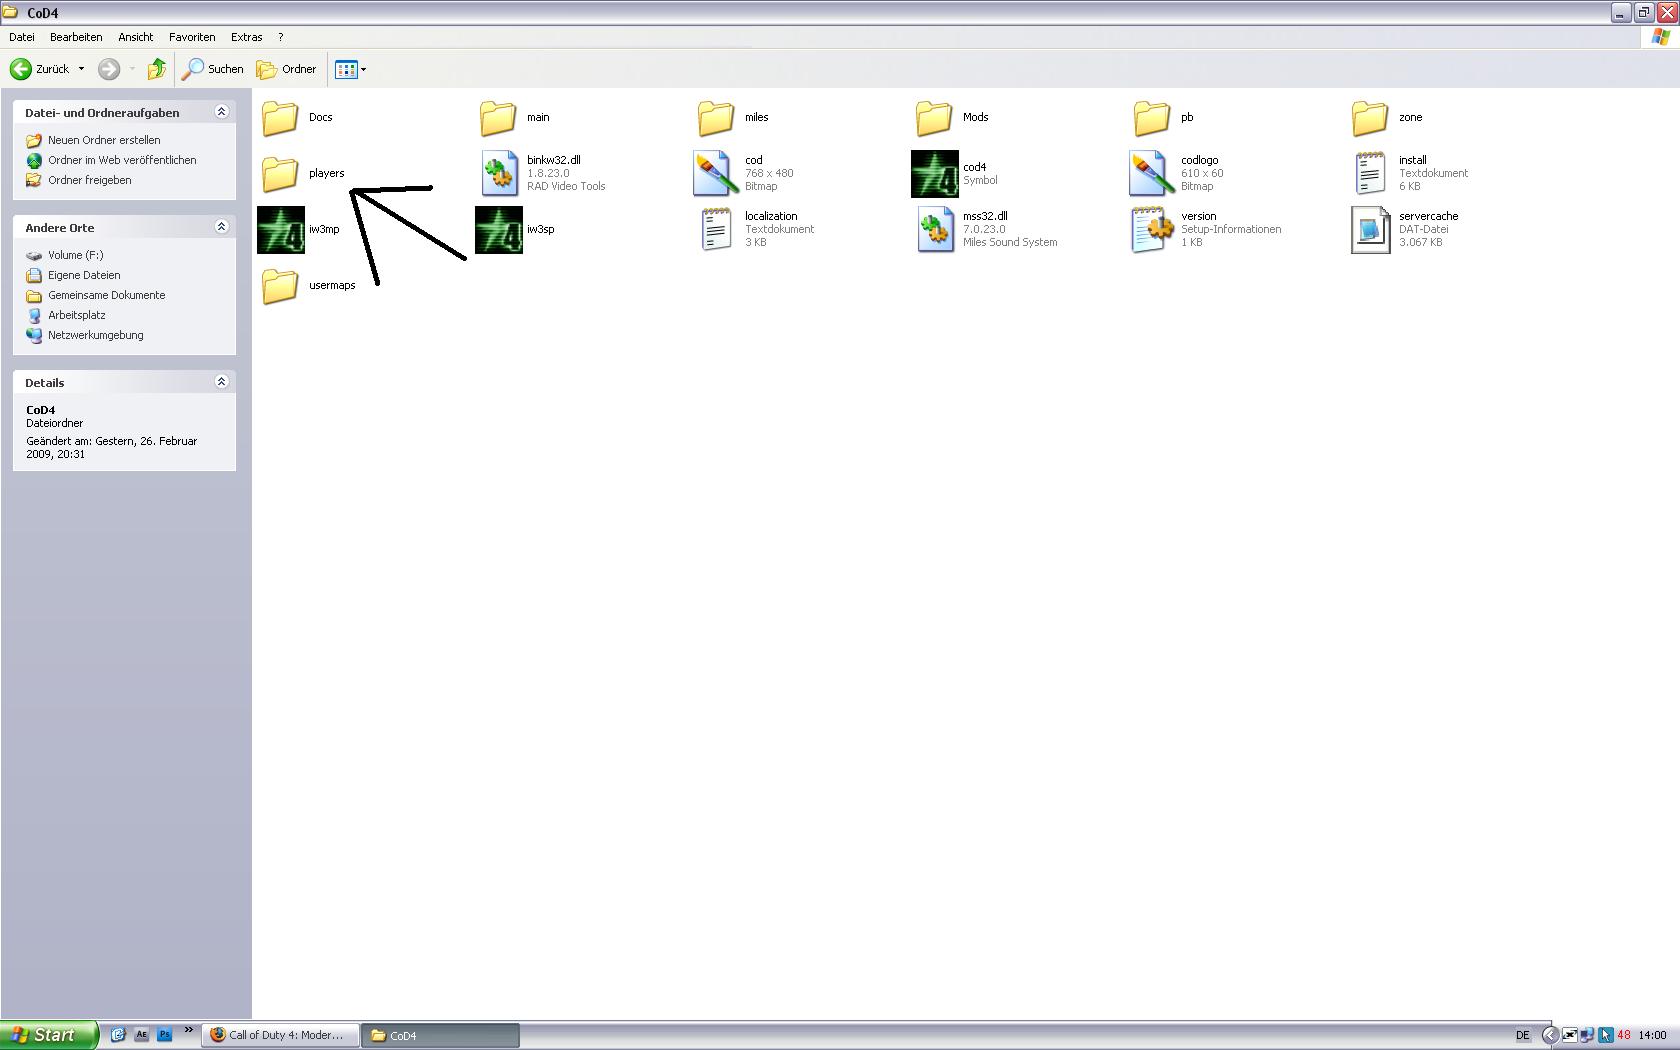This screenshot has width=1680, height=1050.
Task: Click the Windows Start button
Action: [x=48, y=1035]
